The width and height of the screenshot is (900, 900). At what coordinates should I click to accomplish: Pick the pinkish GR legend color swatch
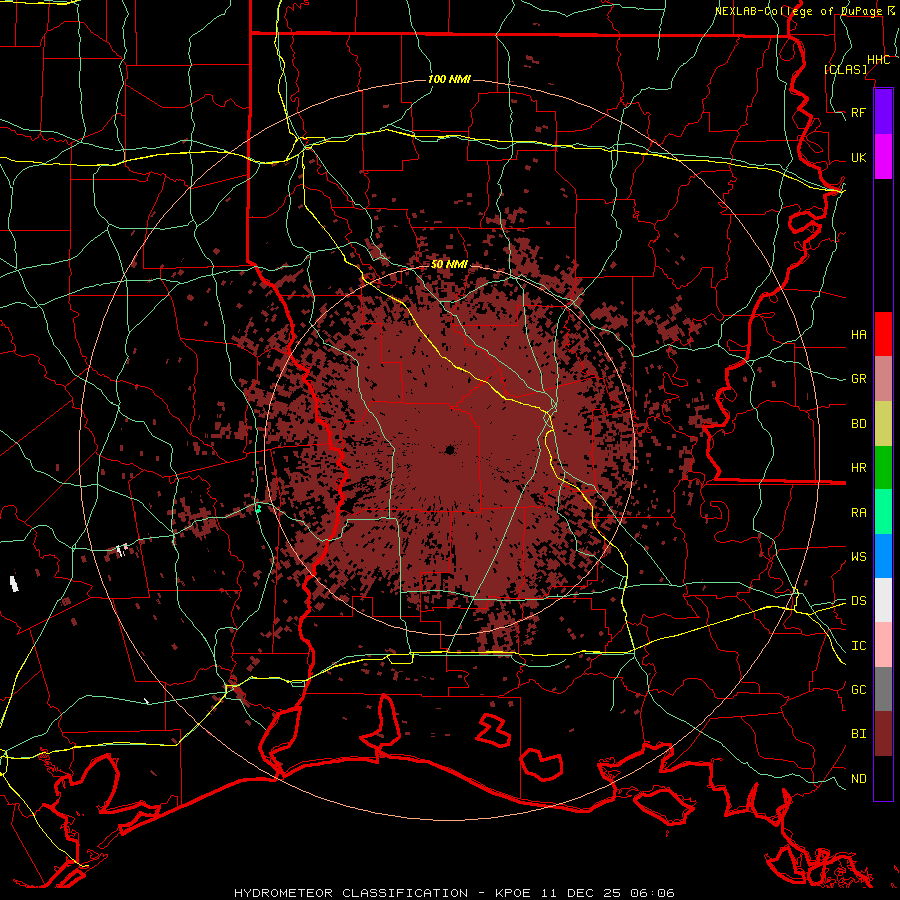pyautogui.click(x=883, y=379)
